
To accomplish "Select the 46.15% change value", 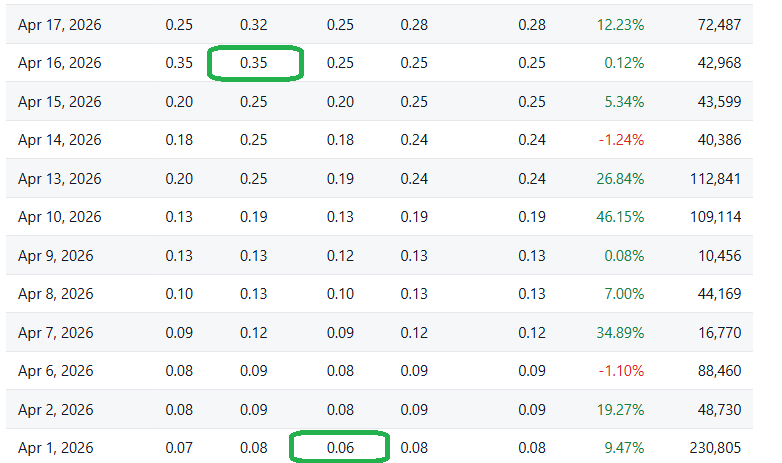I will tap(620, 217).
